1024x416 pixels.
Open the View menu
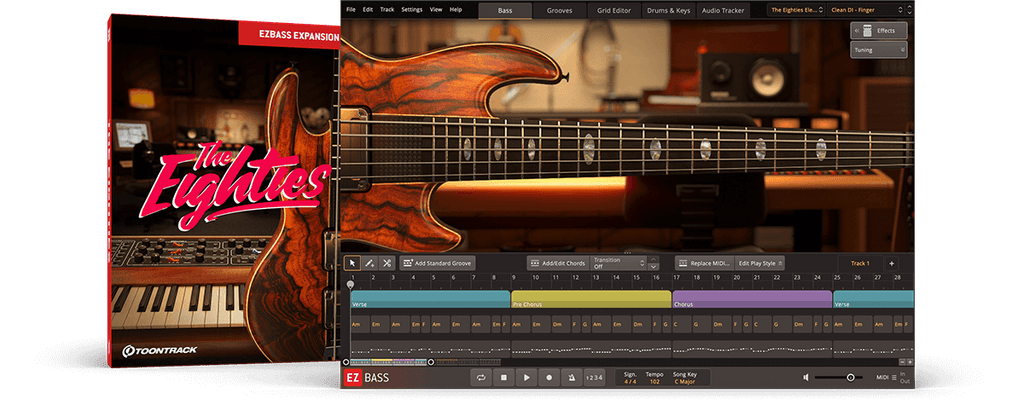click(436, 10)
